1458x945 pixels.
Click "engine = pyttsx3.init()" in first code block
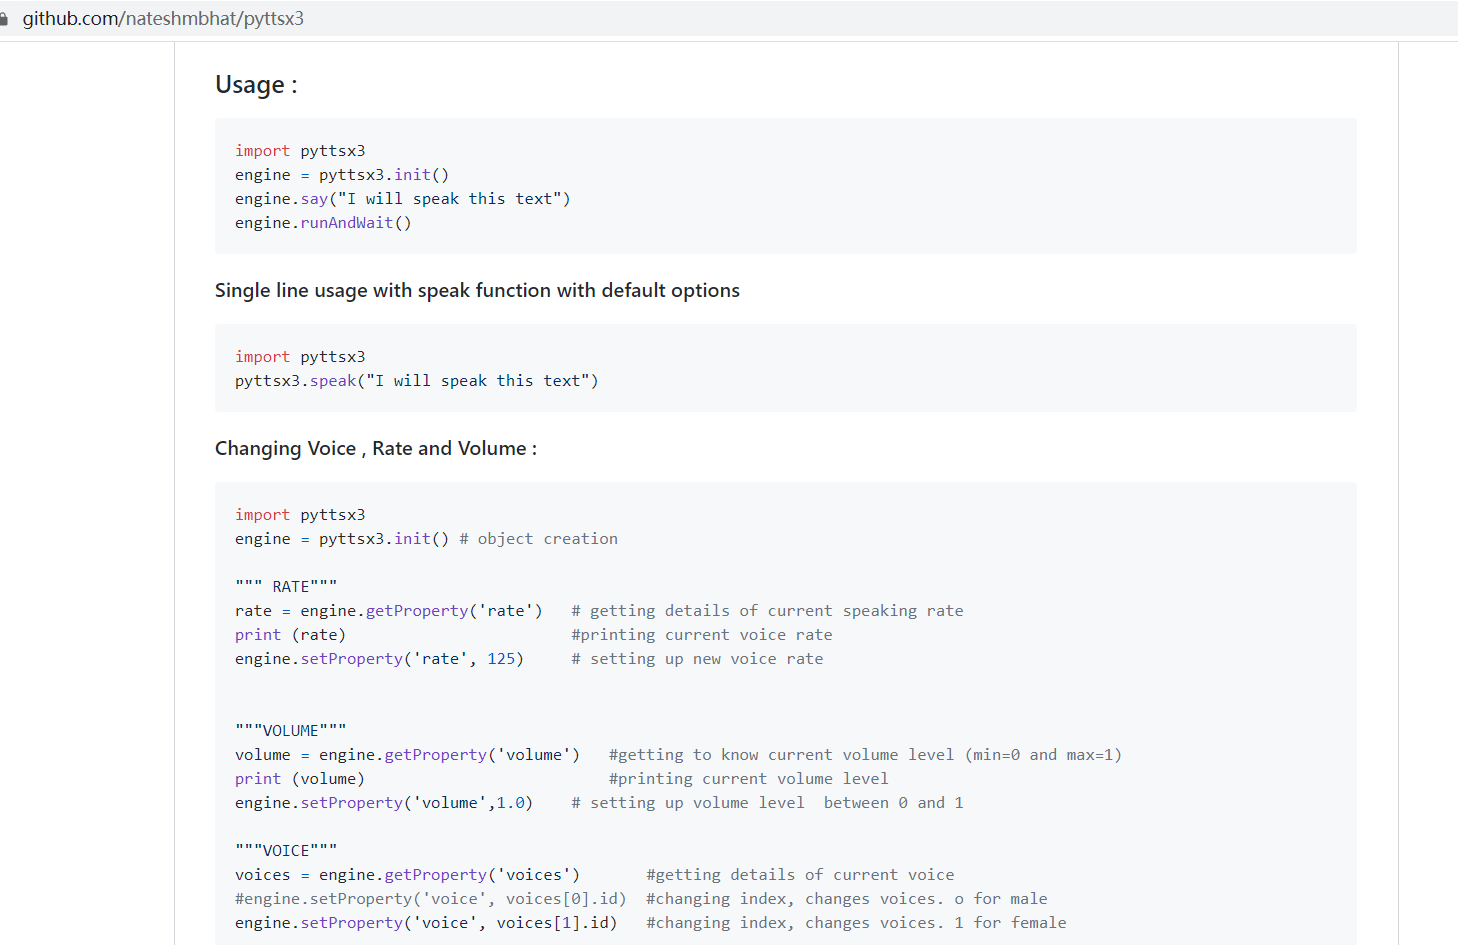coord(342,175)
